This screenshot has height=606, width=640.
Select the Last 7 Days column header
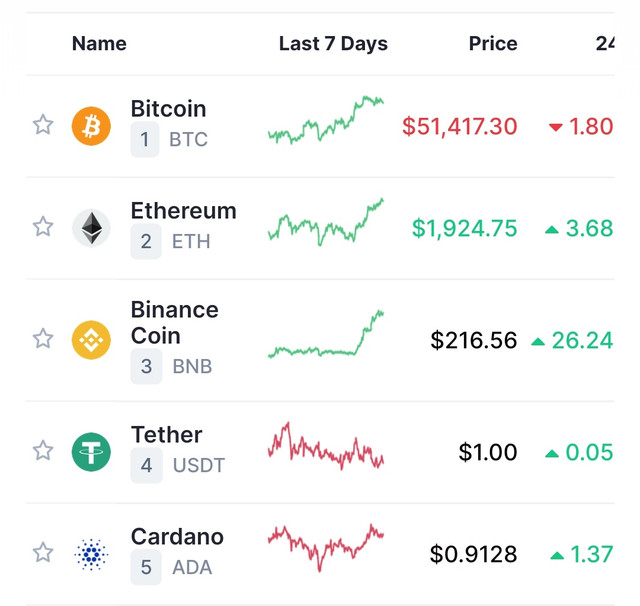pos(333,44)
